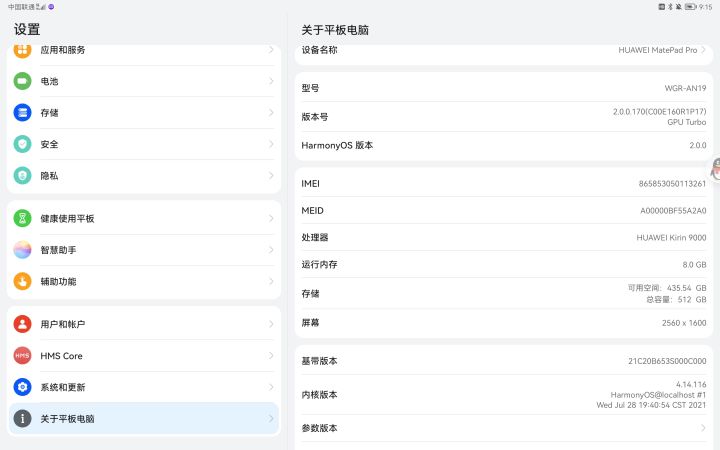Tap the Digital balance hourglass icon
Viewport: 720px width, 450px height.
click(22, 219)
